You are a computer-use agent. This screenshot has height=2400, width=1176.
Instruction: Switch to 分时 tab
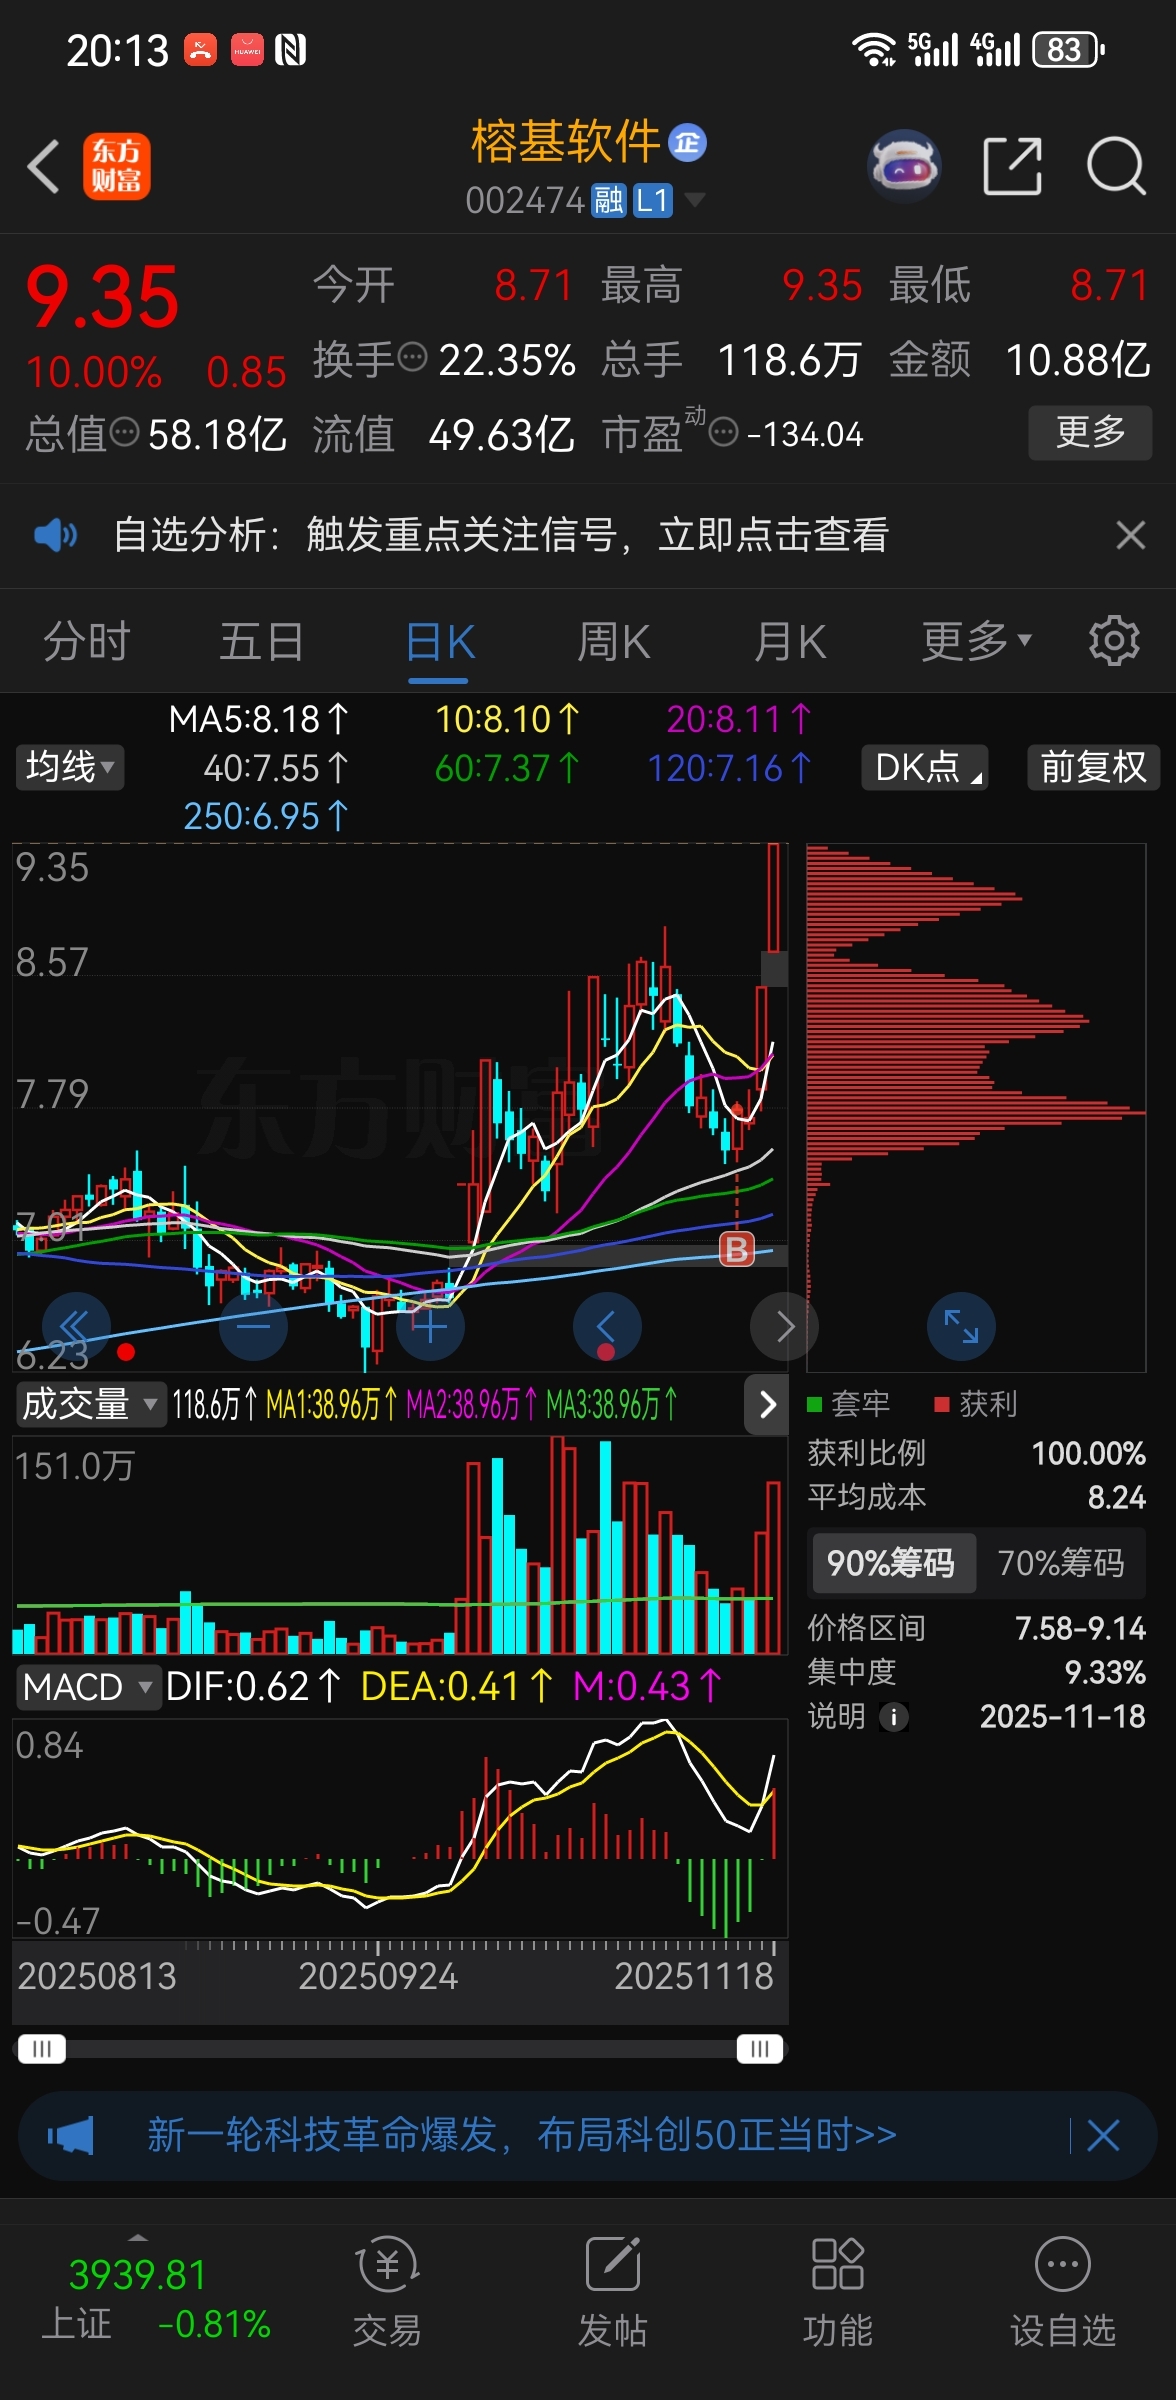(x=87, y=641)
